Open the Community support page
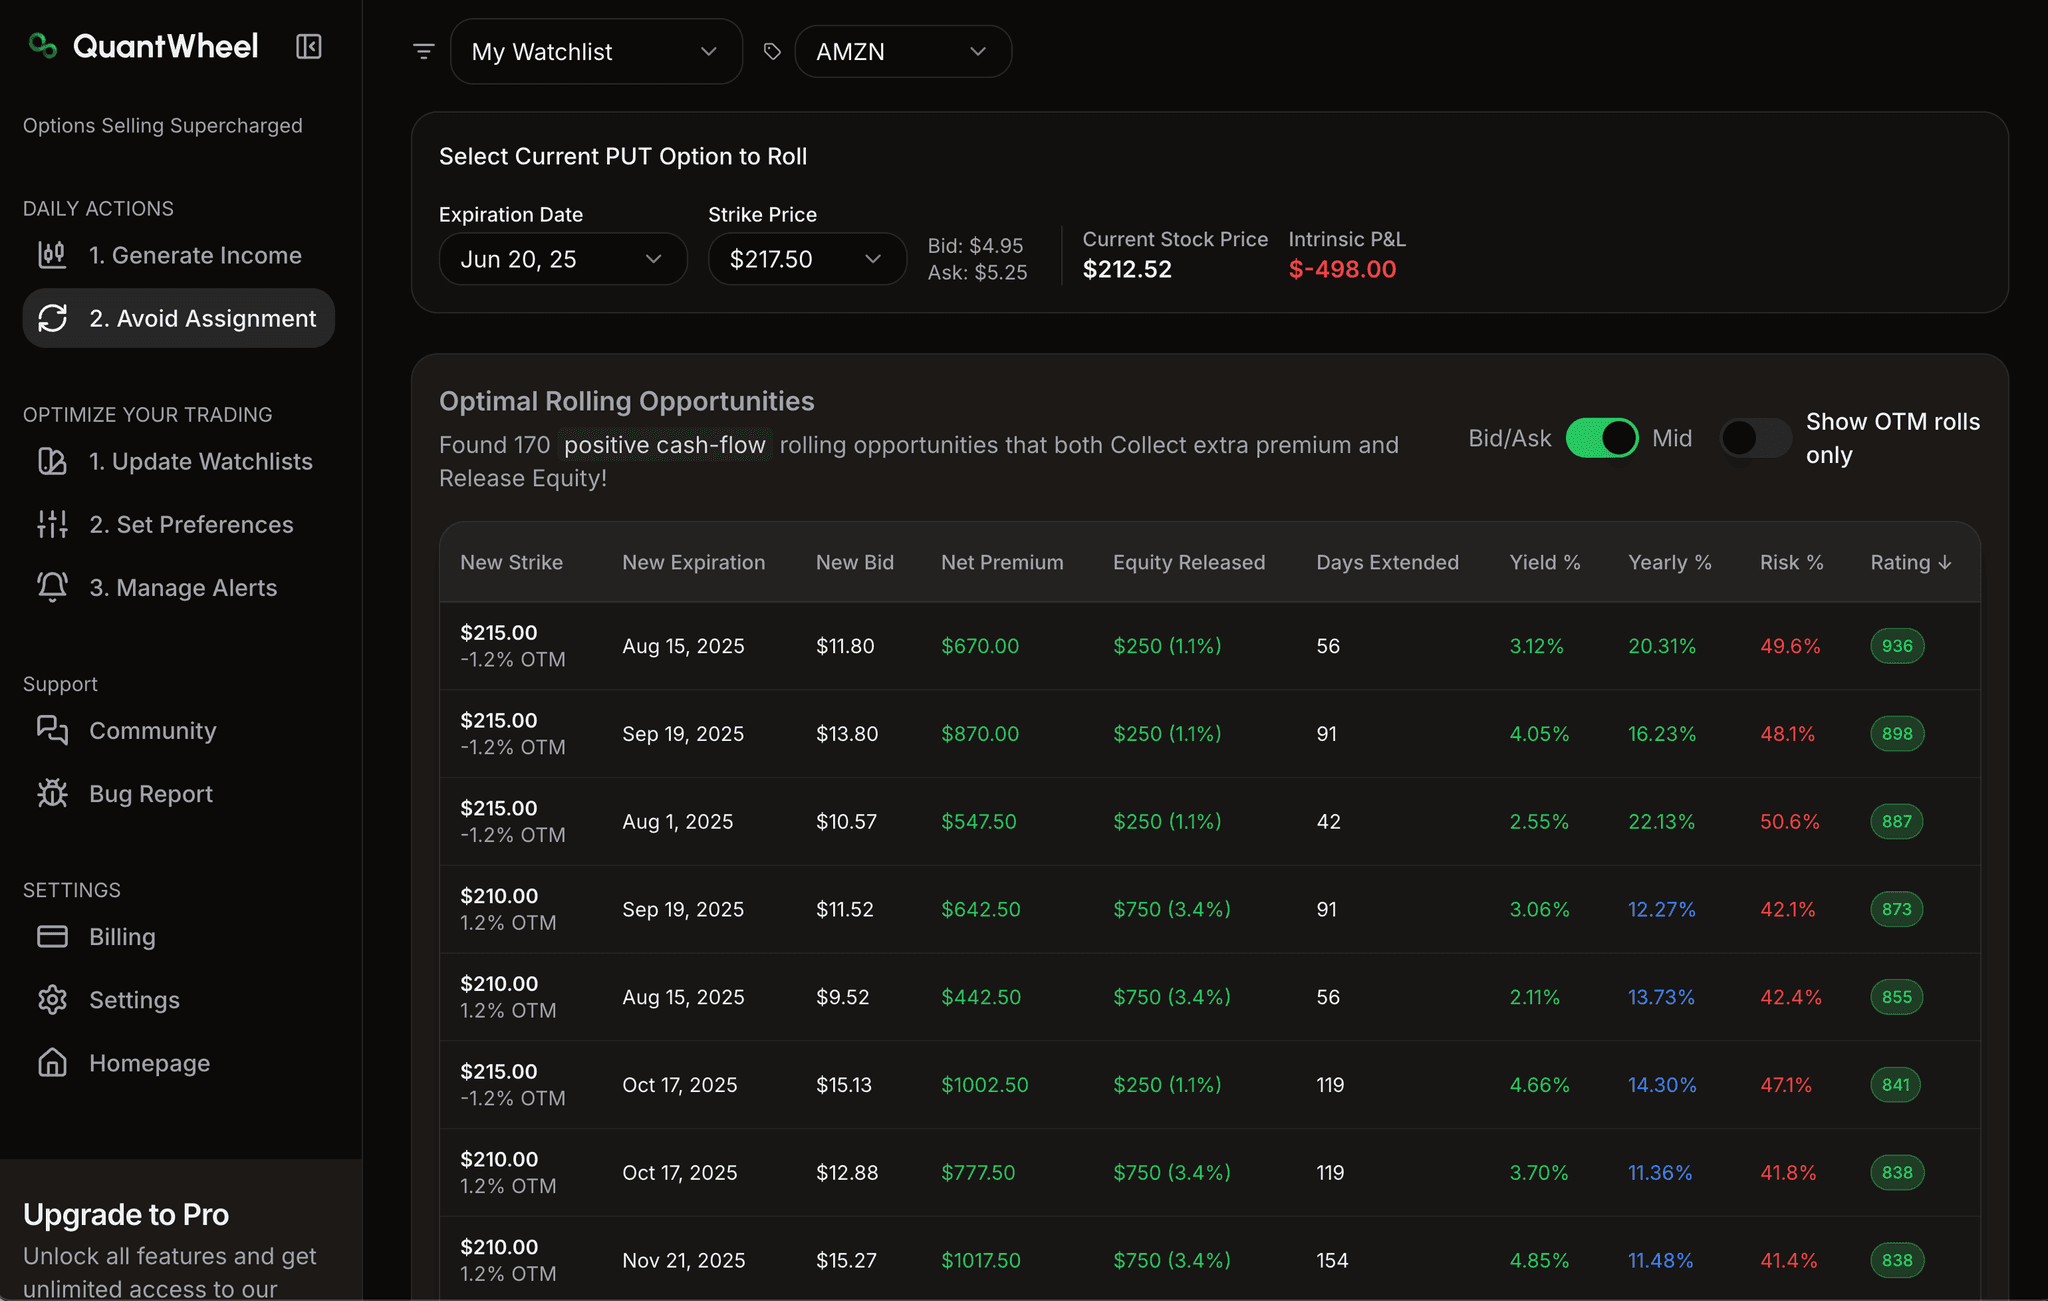This screenshot has width=2048, height=1301. coord(152,730)
